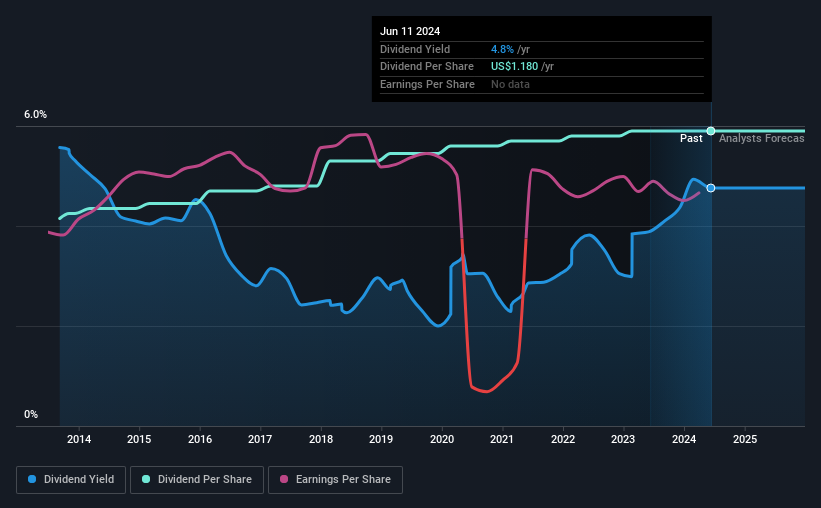Click the 2018 axis label
Screen dimensions: 821x508
coord(321,439)
